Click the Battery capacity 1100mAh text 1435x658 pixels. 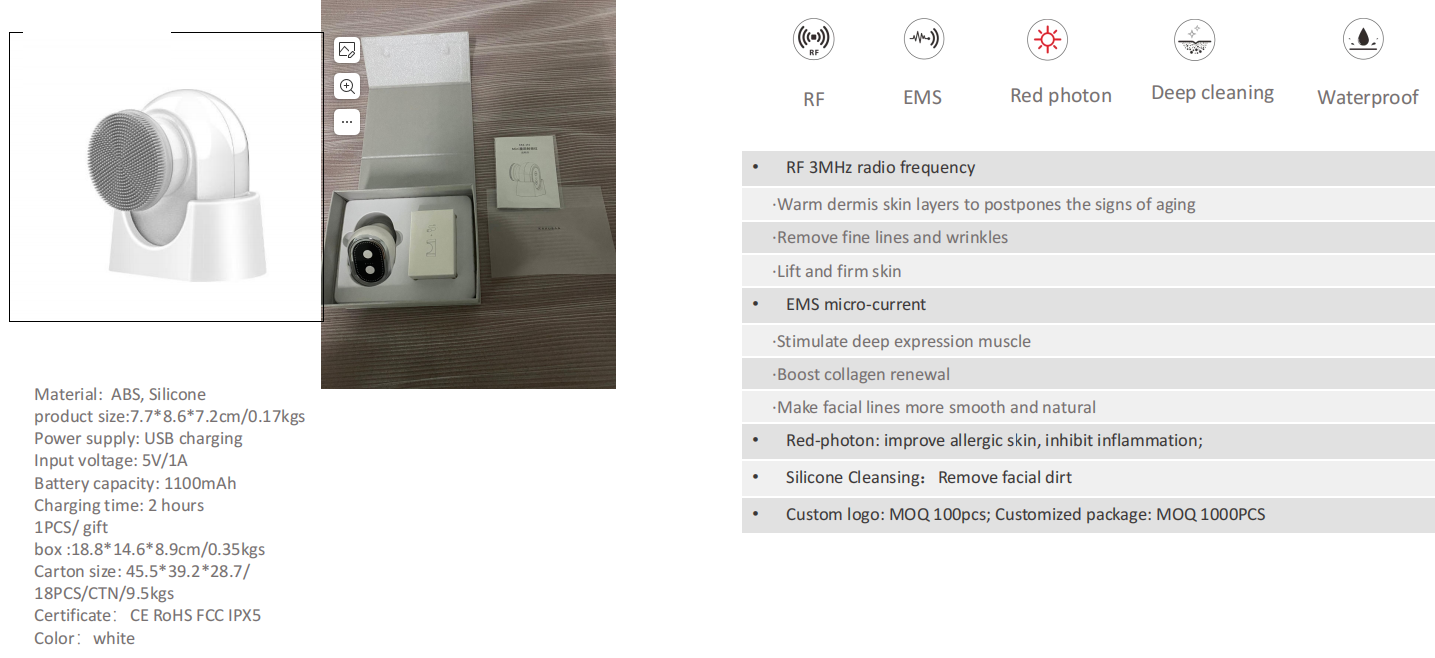[135, 483]
